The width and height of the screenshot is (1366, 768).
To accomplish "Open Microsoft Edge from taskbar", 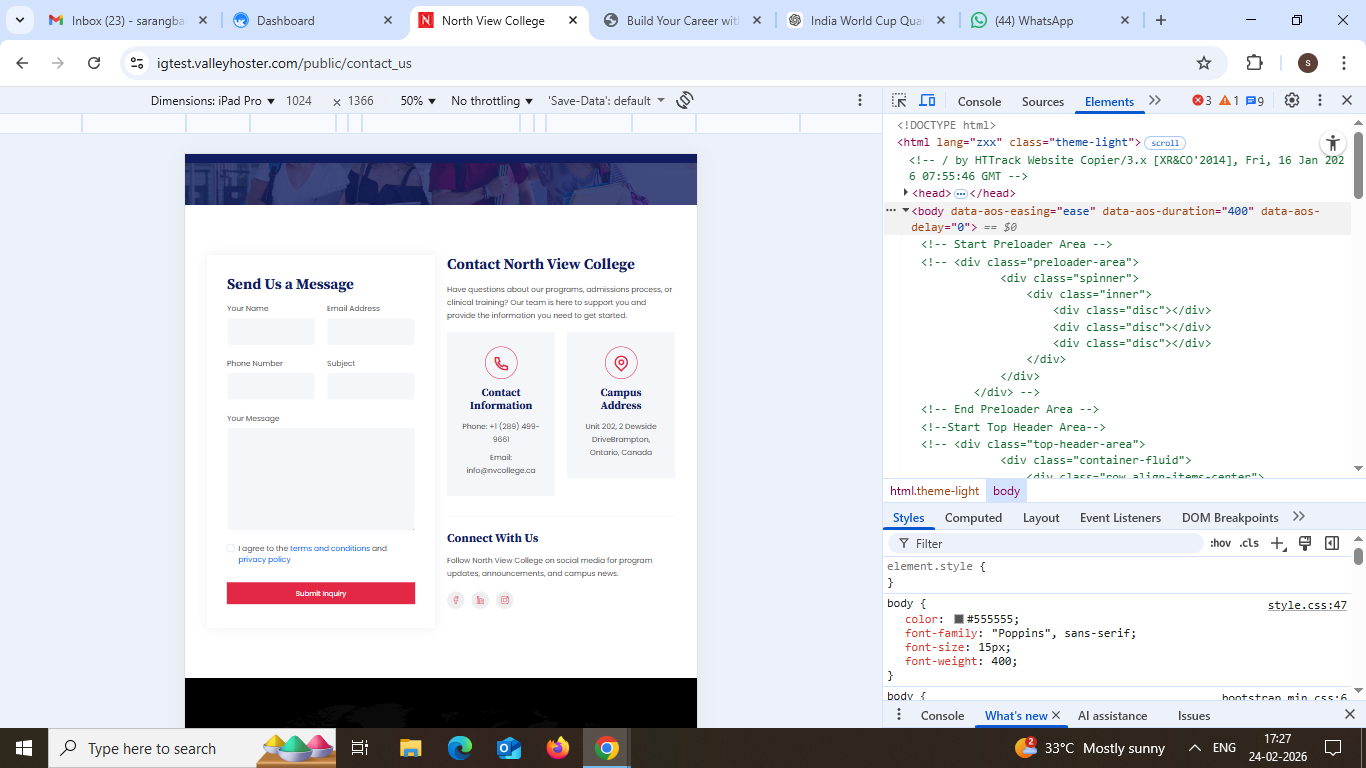I will coord(459,748).
